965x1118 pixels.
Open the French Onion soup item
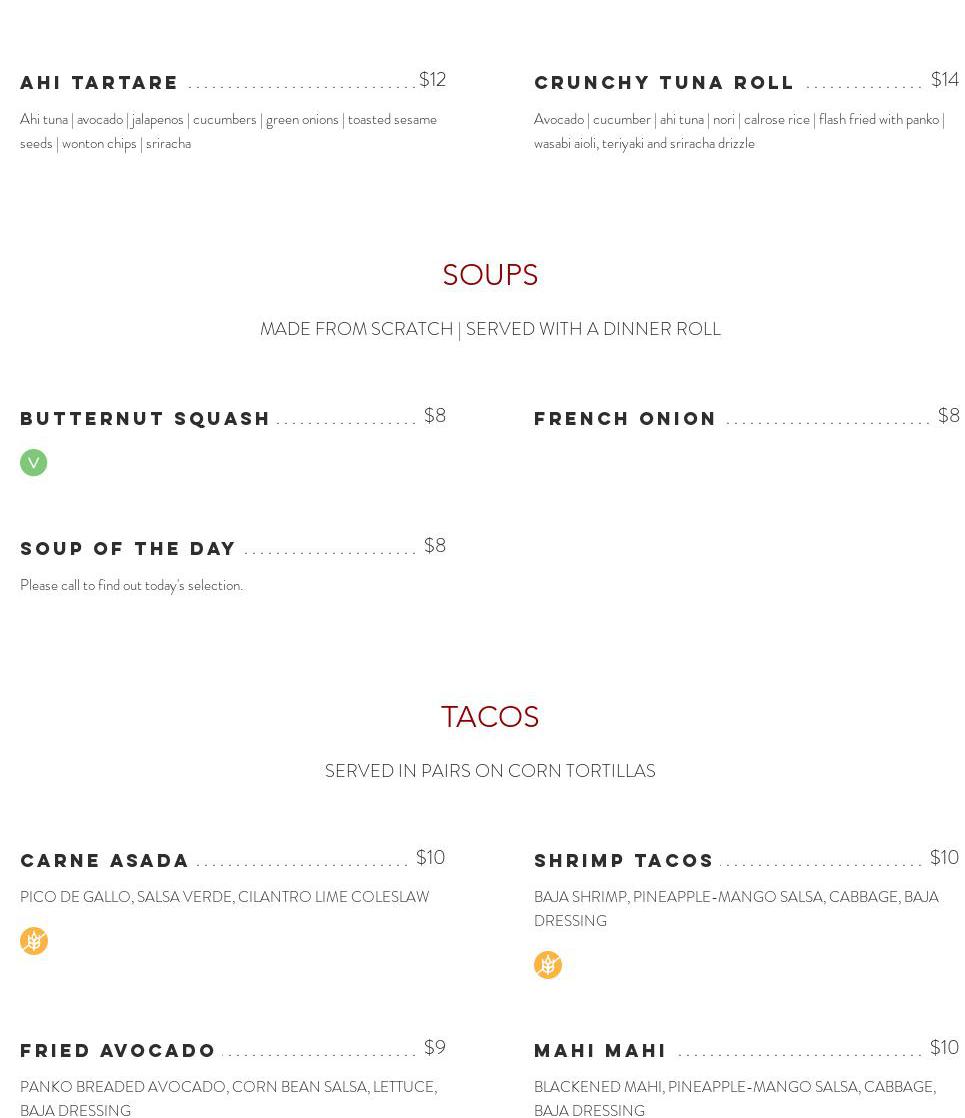pyautogui.click(x=625, y=418)
